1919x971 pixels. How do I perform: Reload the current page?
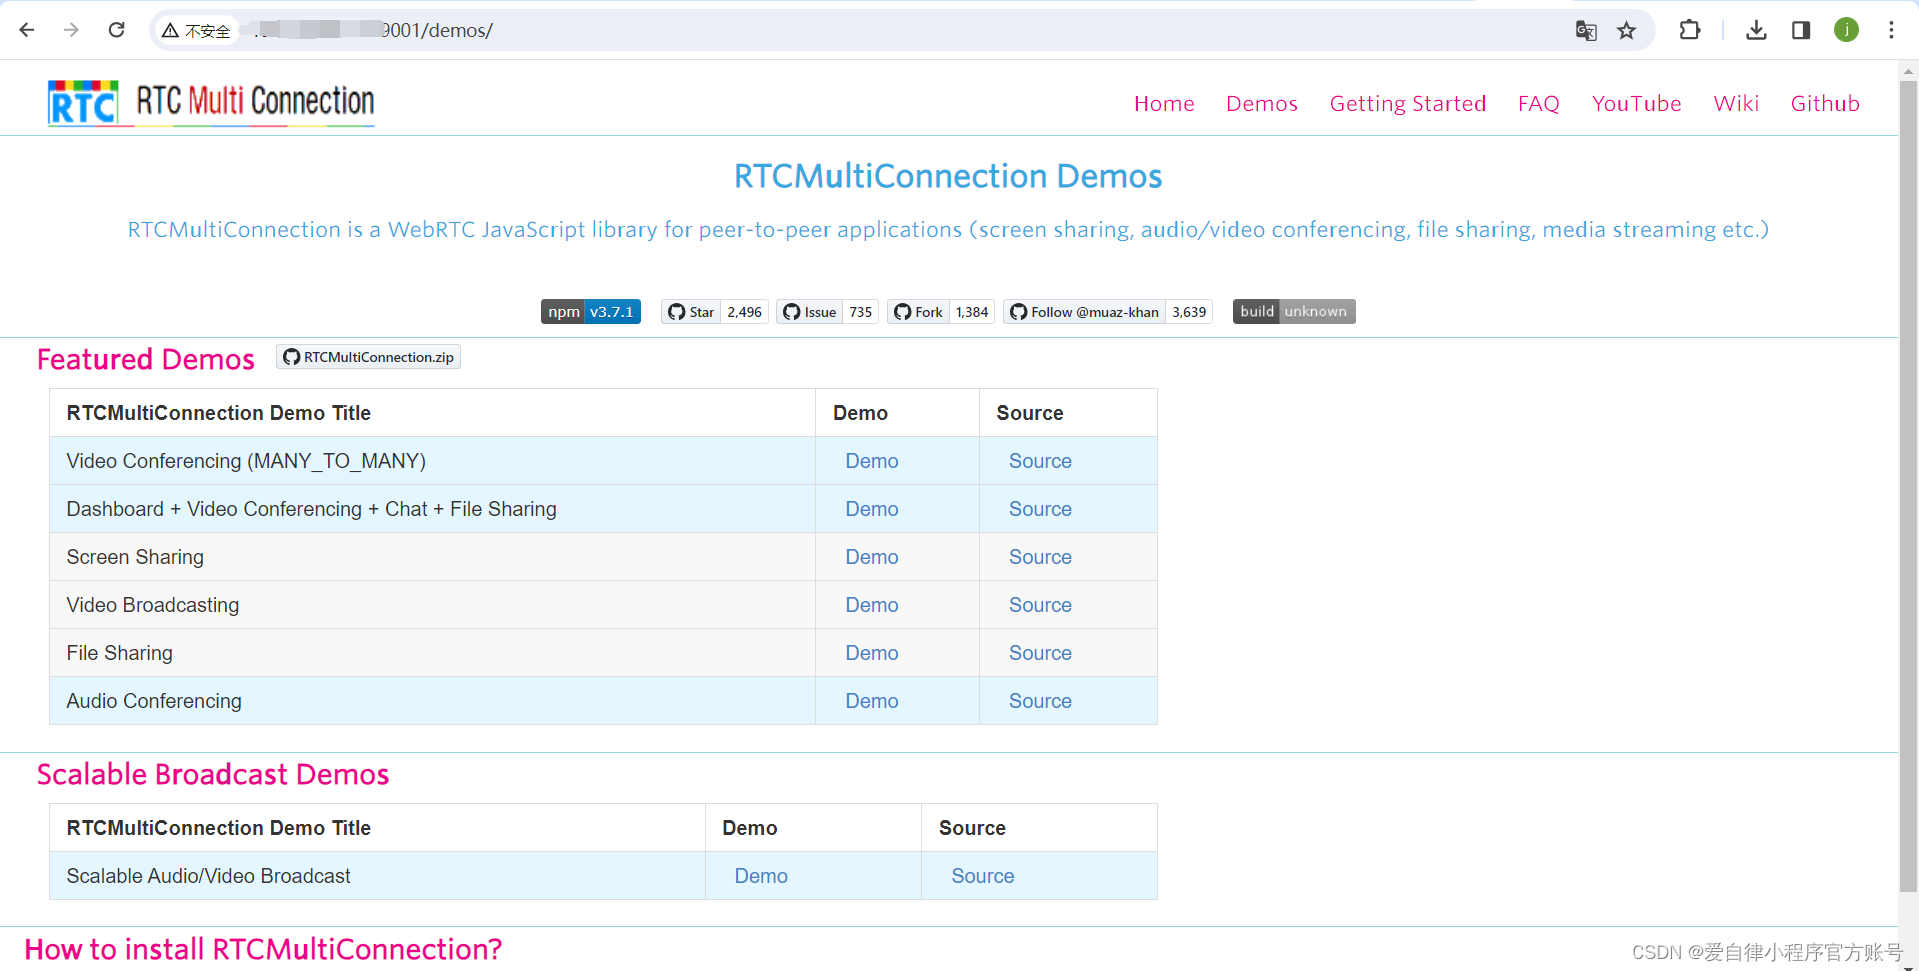(x=116, y=30)
